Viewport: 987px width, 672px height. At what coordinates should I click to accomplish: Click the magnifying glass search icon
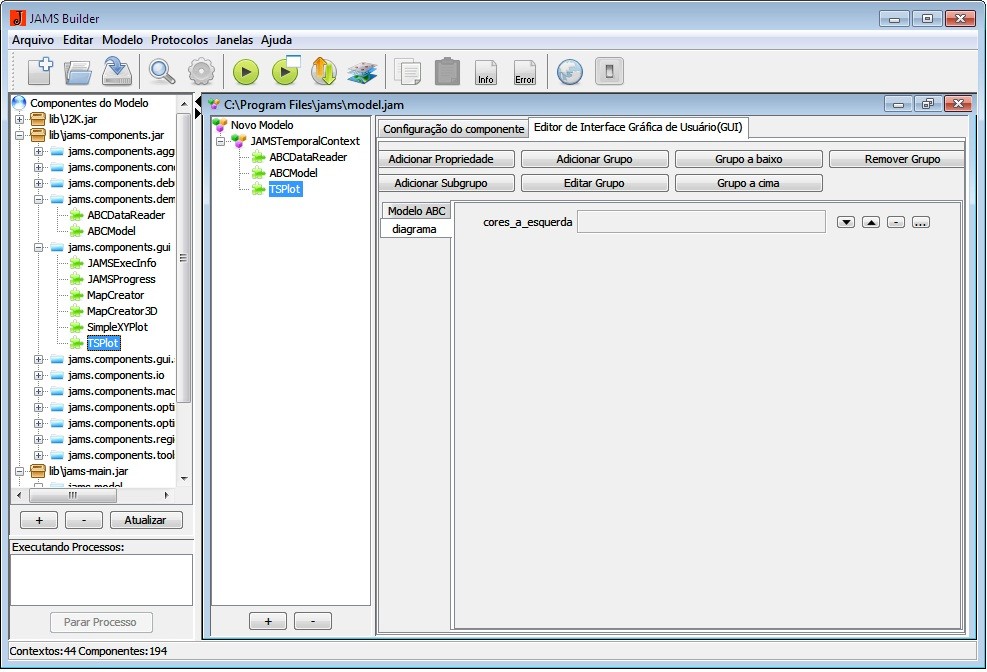[161, 71]
